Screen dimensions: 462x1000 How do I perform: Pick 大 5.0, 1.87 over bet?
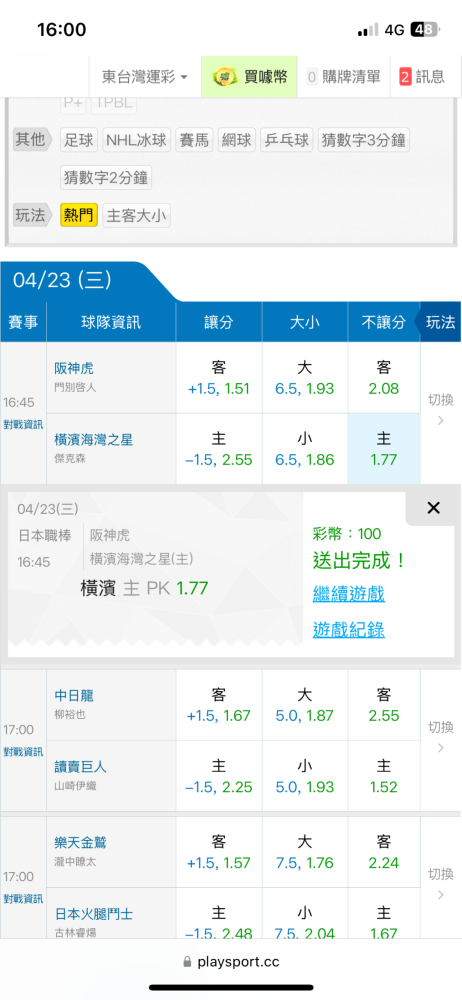click(x=305, y=705)
